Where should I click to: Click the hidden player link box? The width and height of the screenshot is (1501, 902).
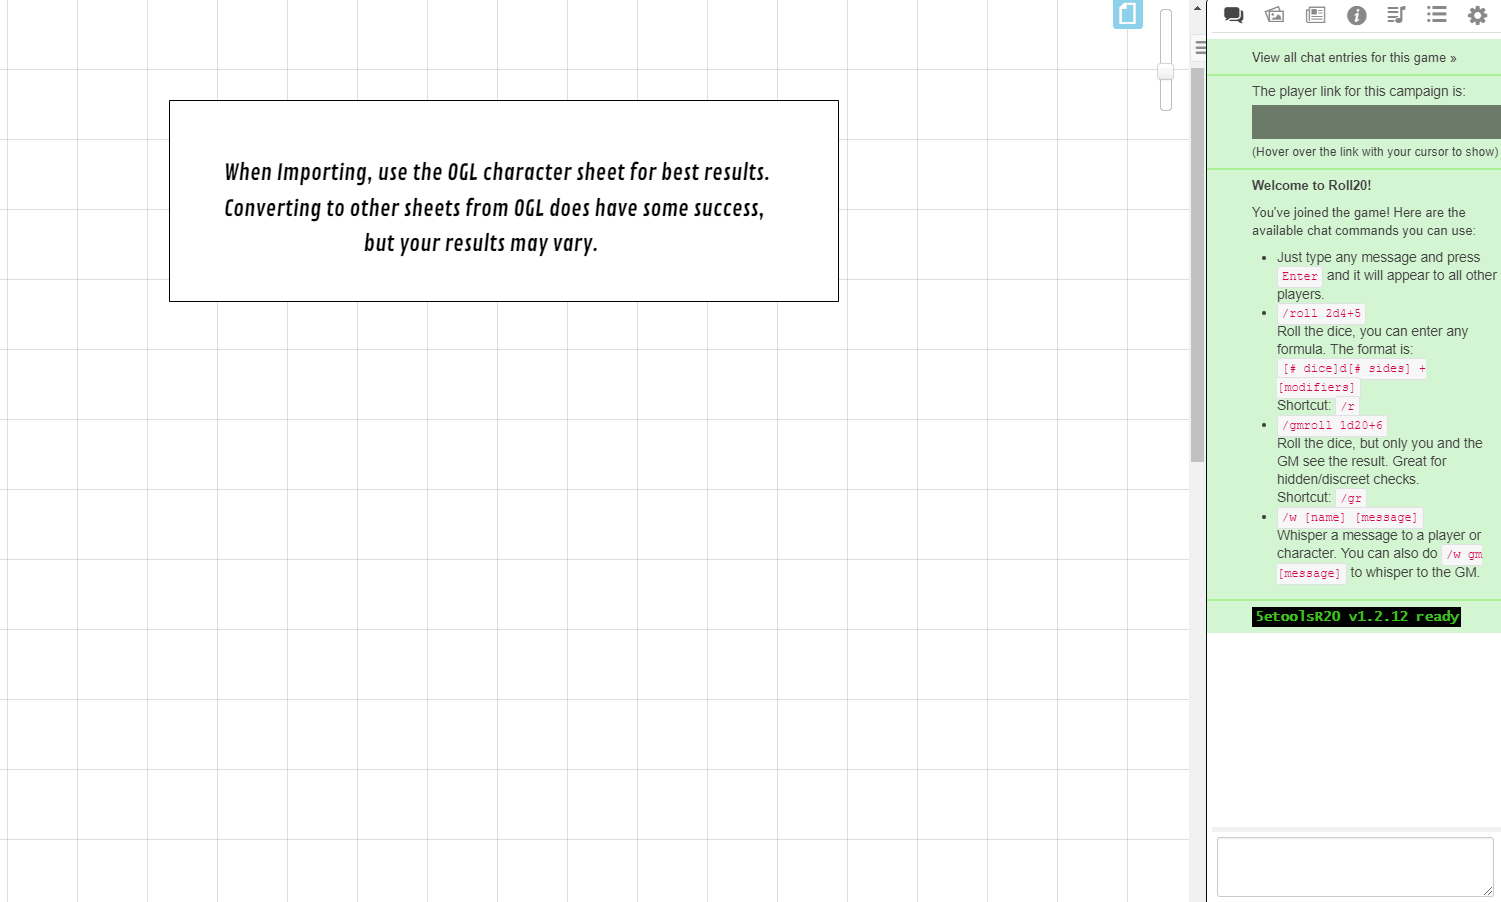click(1375, 122)
